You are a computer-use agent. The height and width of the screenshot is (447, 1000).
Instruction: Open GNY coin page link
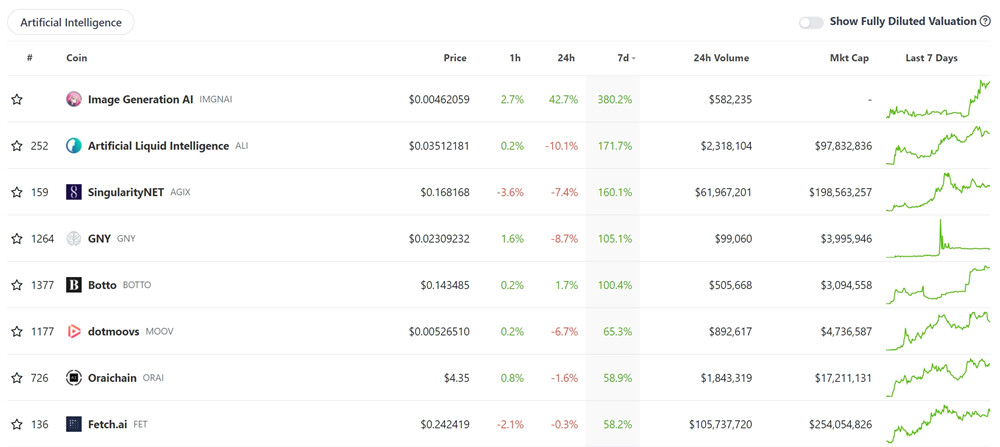(x=99, y=238)
